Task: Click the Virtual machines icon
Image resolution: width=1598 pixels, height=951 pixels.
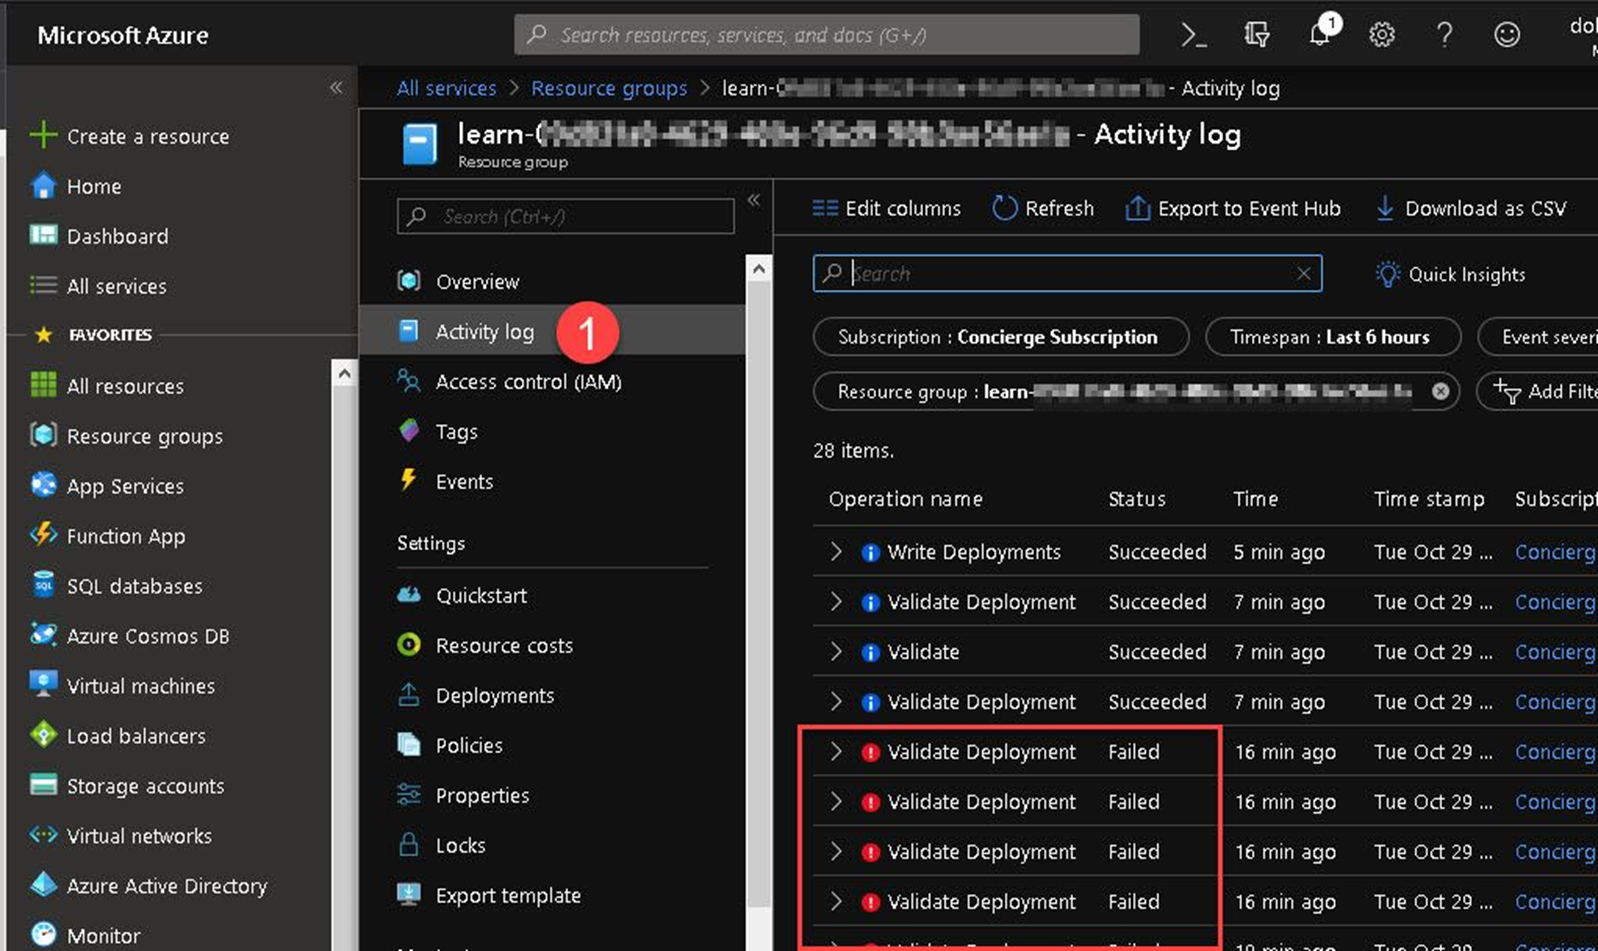Action: pyautogui.click(x=43, y=685)
